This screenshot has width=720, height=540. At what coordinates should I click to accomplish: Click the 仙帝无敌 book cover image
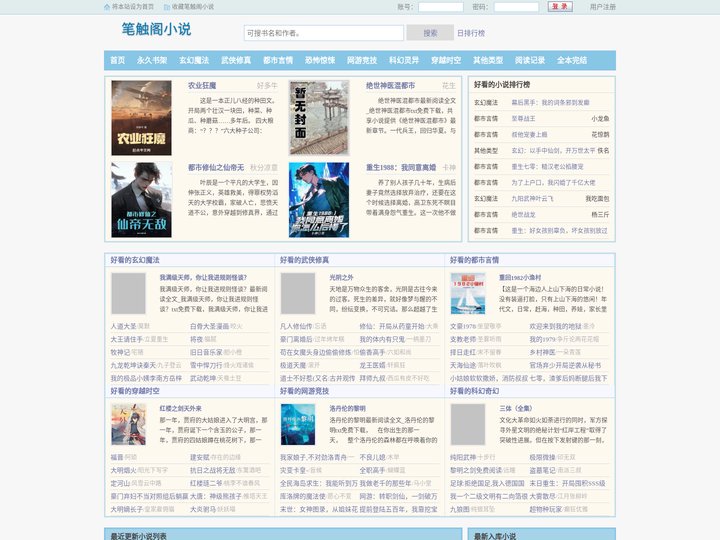pos(141,200)
